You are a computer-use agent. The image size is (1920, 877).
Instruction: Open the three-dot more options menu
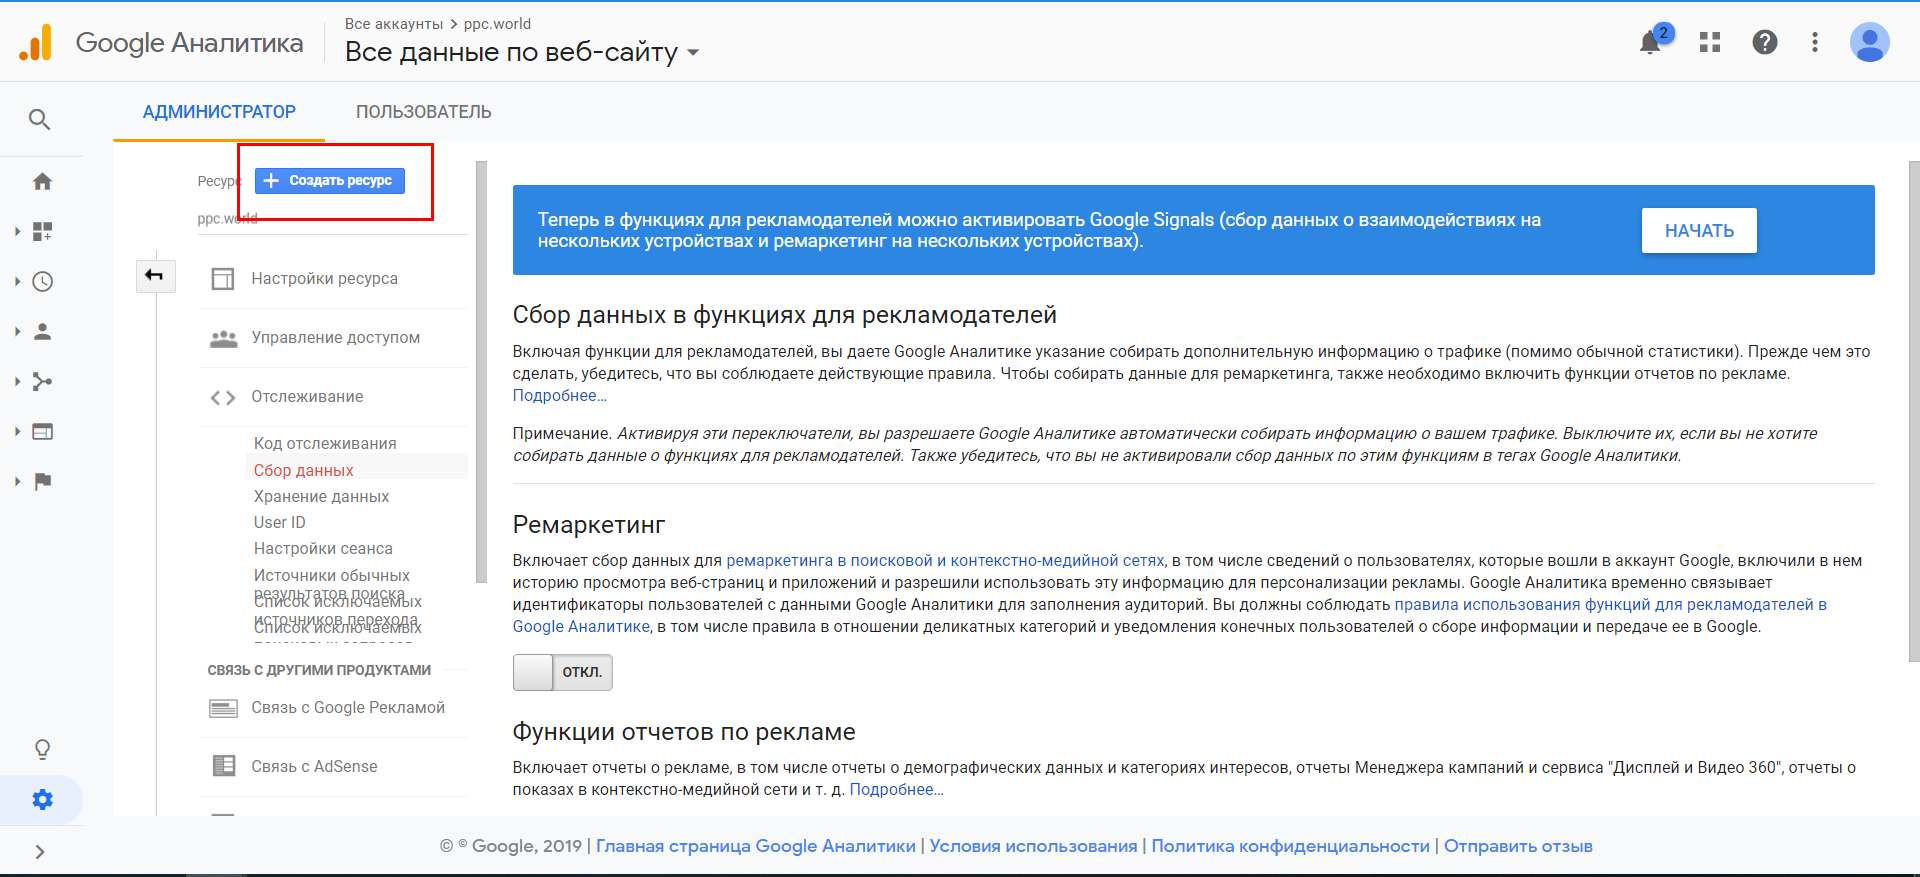point(1815,42)
